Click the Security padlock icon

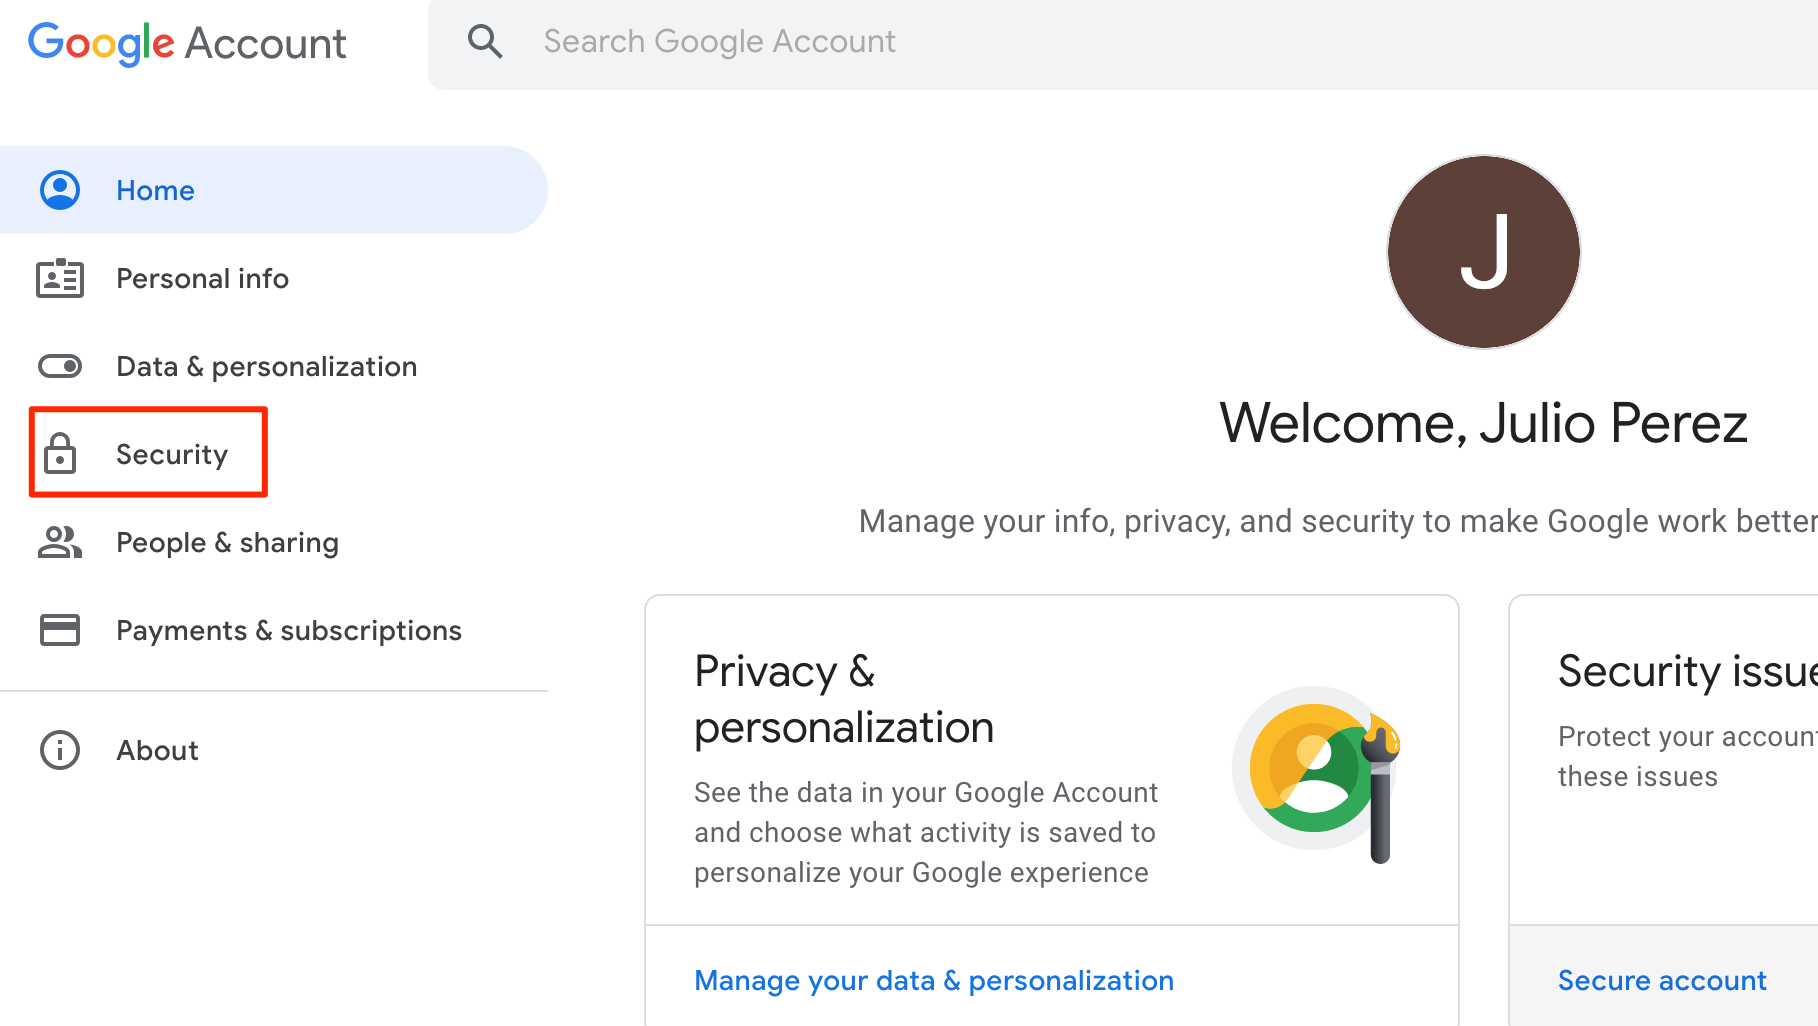60,453
